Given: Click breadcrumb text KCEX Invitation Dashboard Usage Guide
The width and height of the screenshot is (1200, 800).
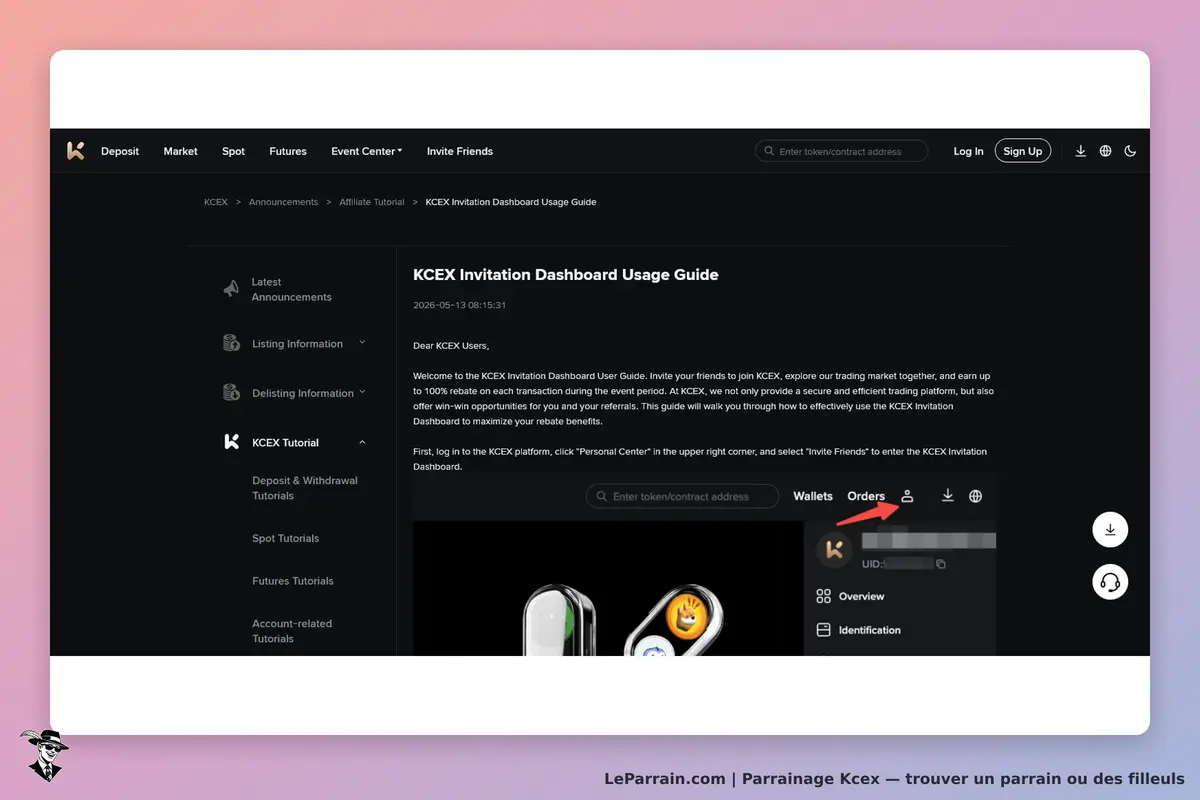Looking at the screenshot, I should tap(511, 202).
